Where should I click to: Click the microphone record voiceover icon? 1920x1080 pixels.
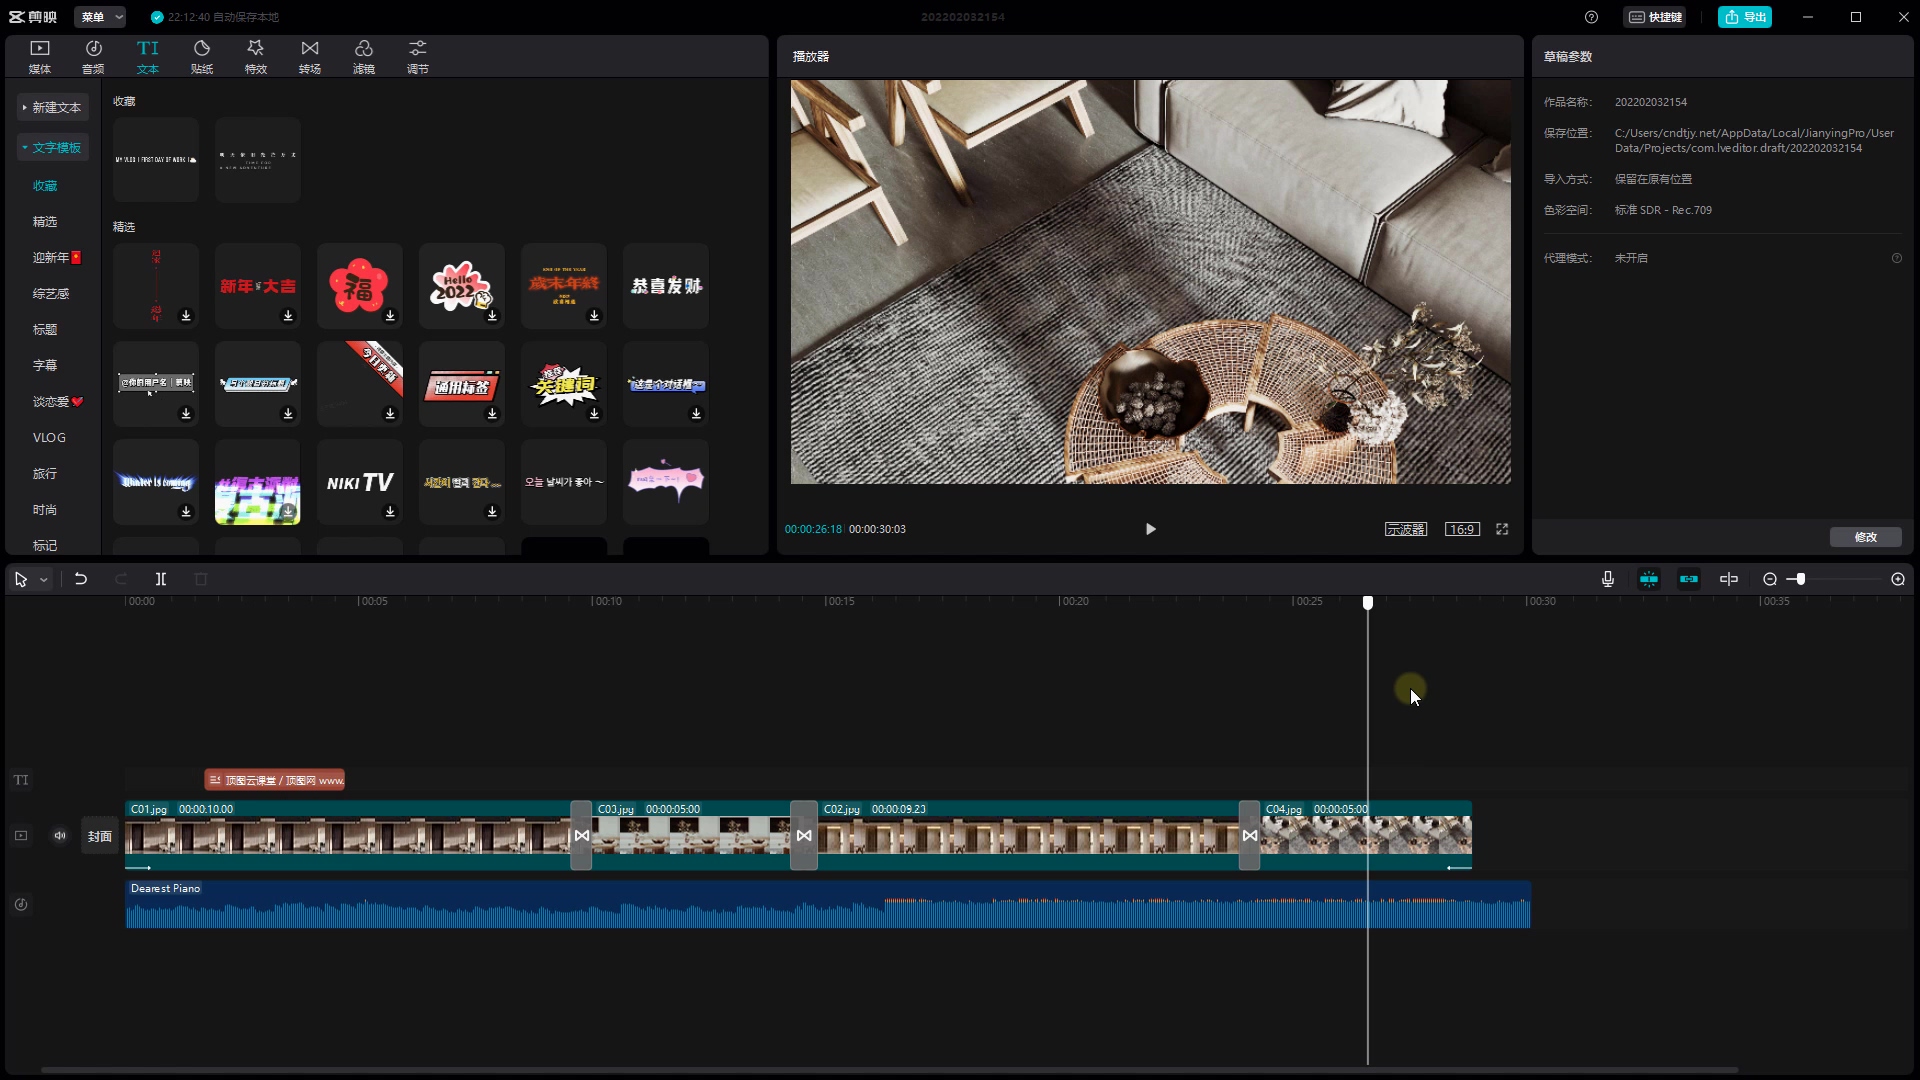pos(1608,579)
